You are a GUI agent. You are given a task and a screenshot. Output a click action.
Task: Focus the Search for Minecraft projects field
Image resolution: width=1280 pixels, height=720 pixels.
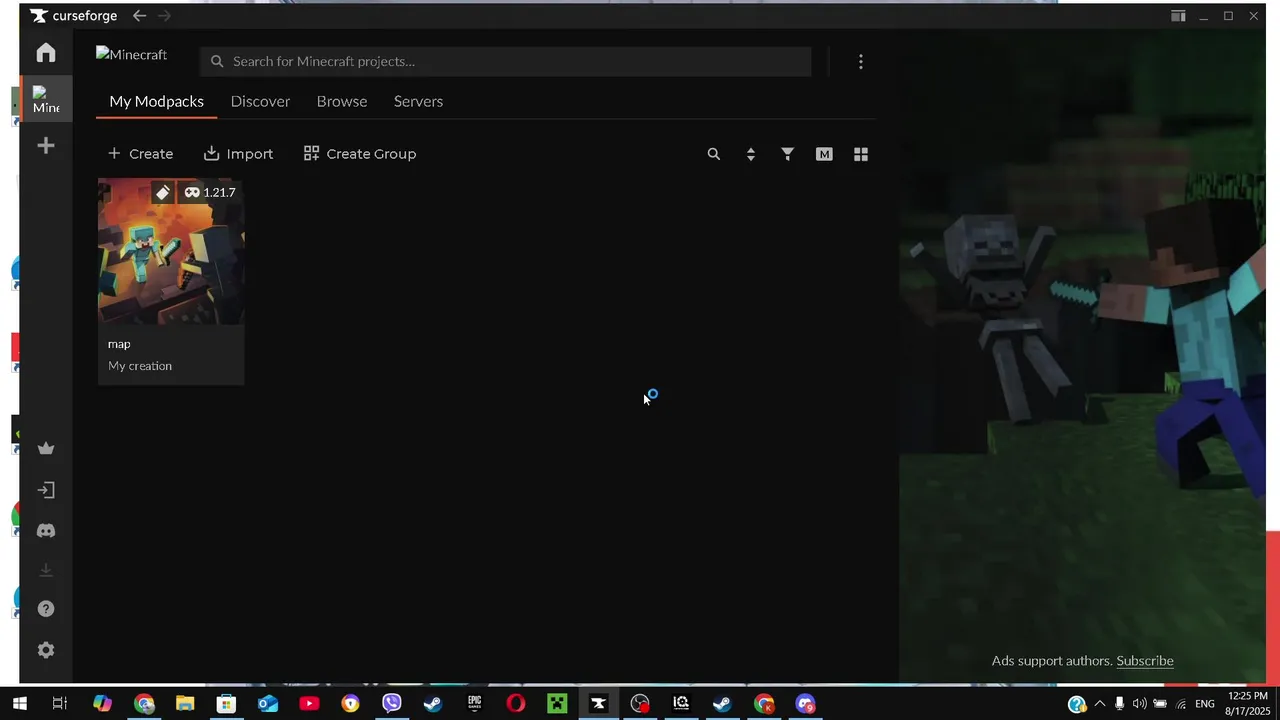(x=506, y=61)
